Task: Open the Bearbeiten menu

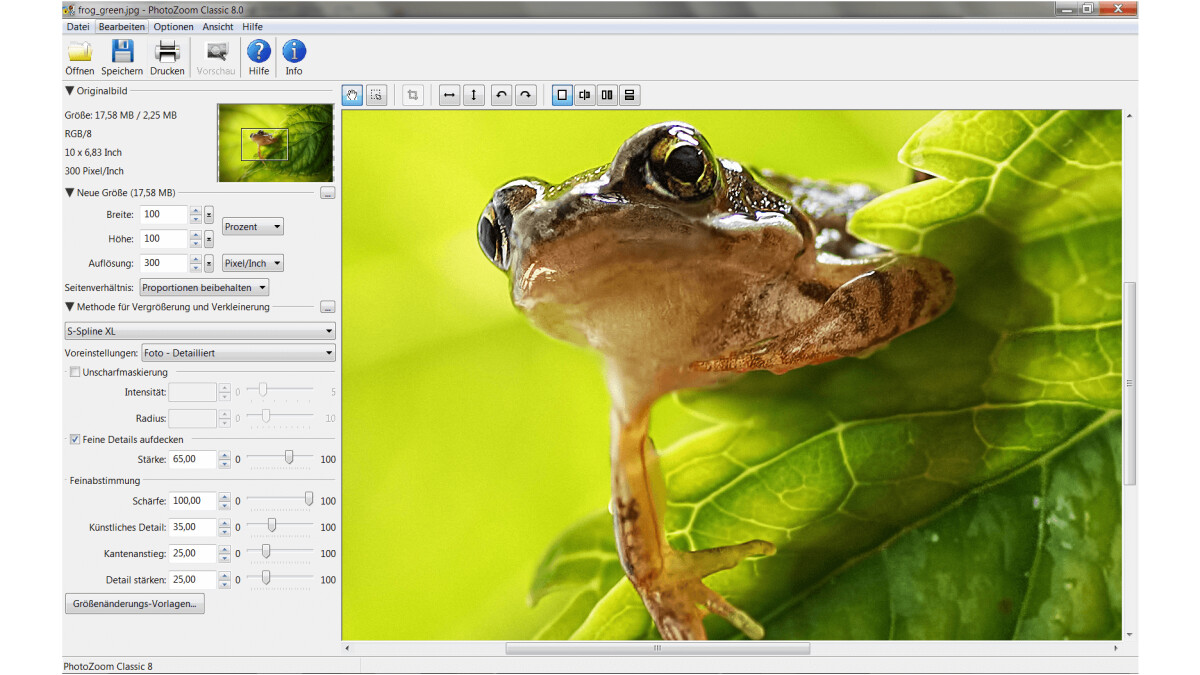Action: pos(122,27)
